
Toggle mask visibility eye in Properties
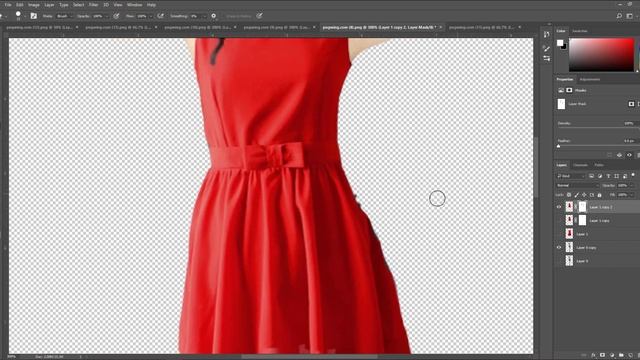(x=629, y=155)
